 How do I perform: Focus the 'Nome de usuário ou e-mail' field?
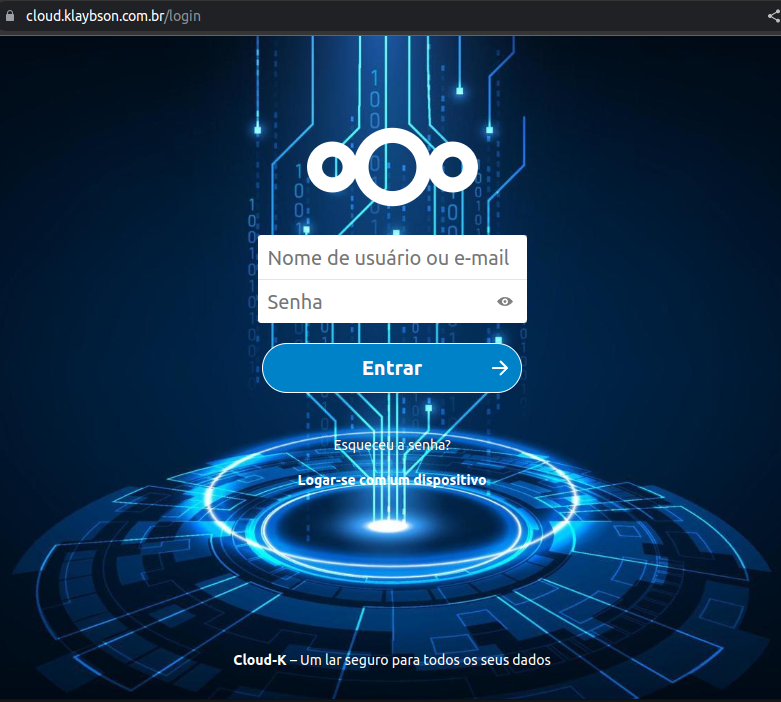point(392,258)
